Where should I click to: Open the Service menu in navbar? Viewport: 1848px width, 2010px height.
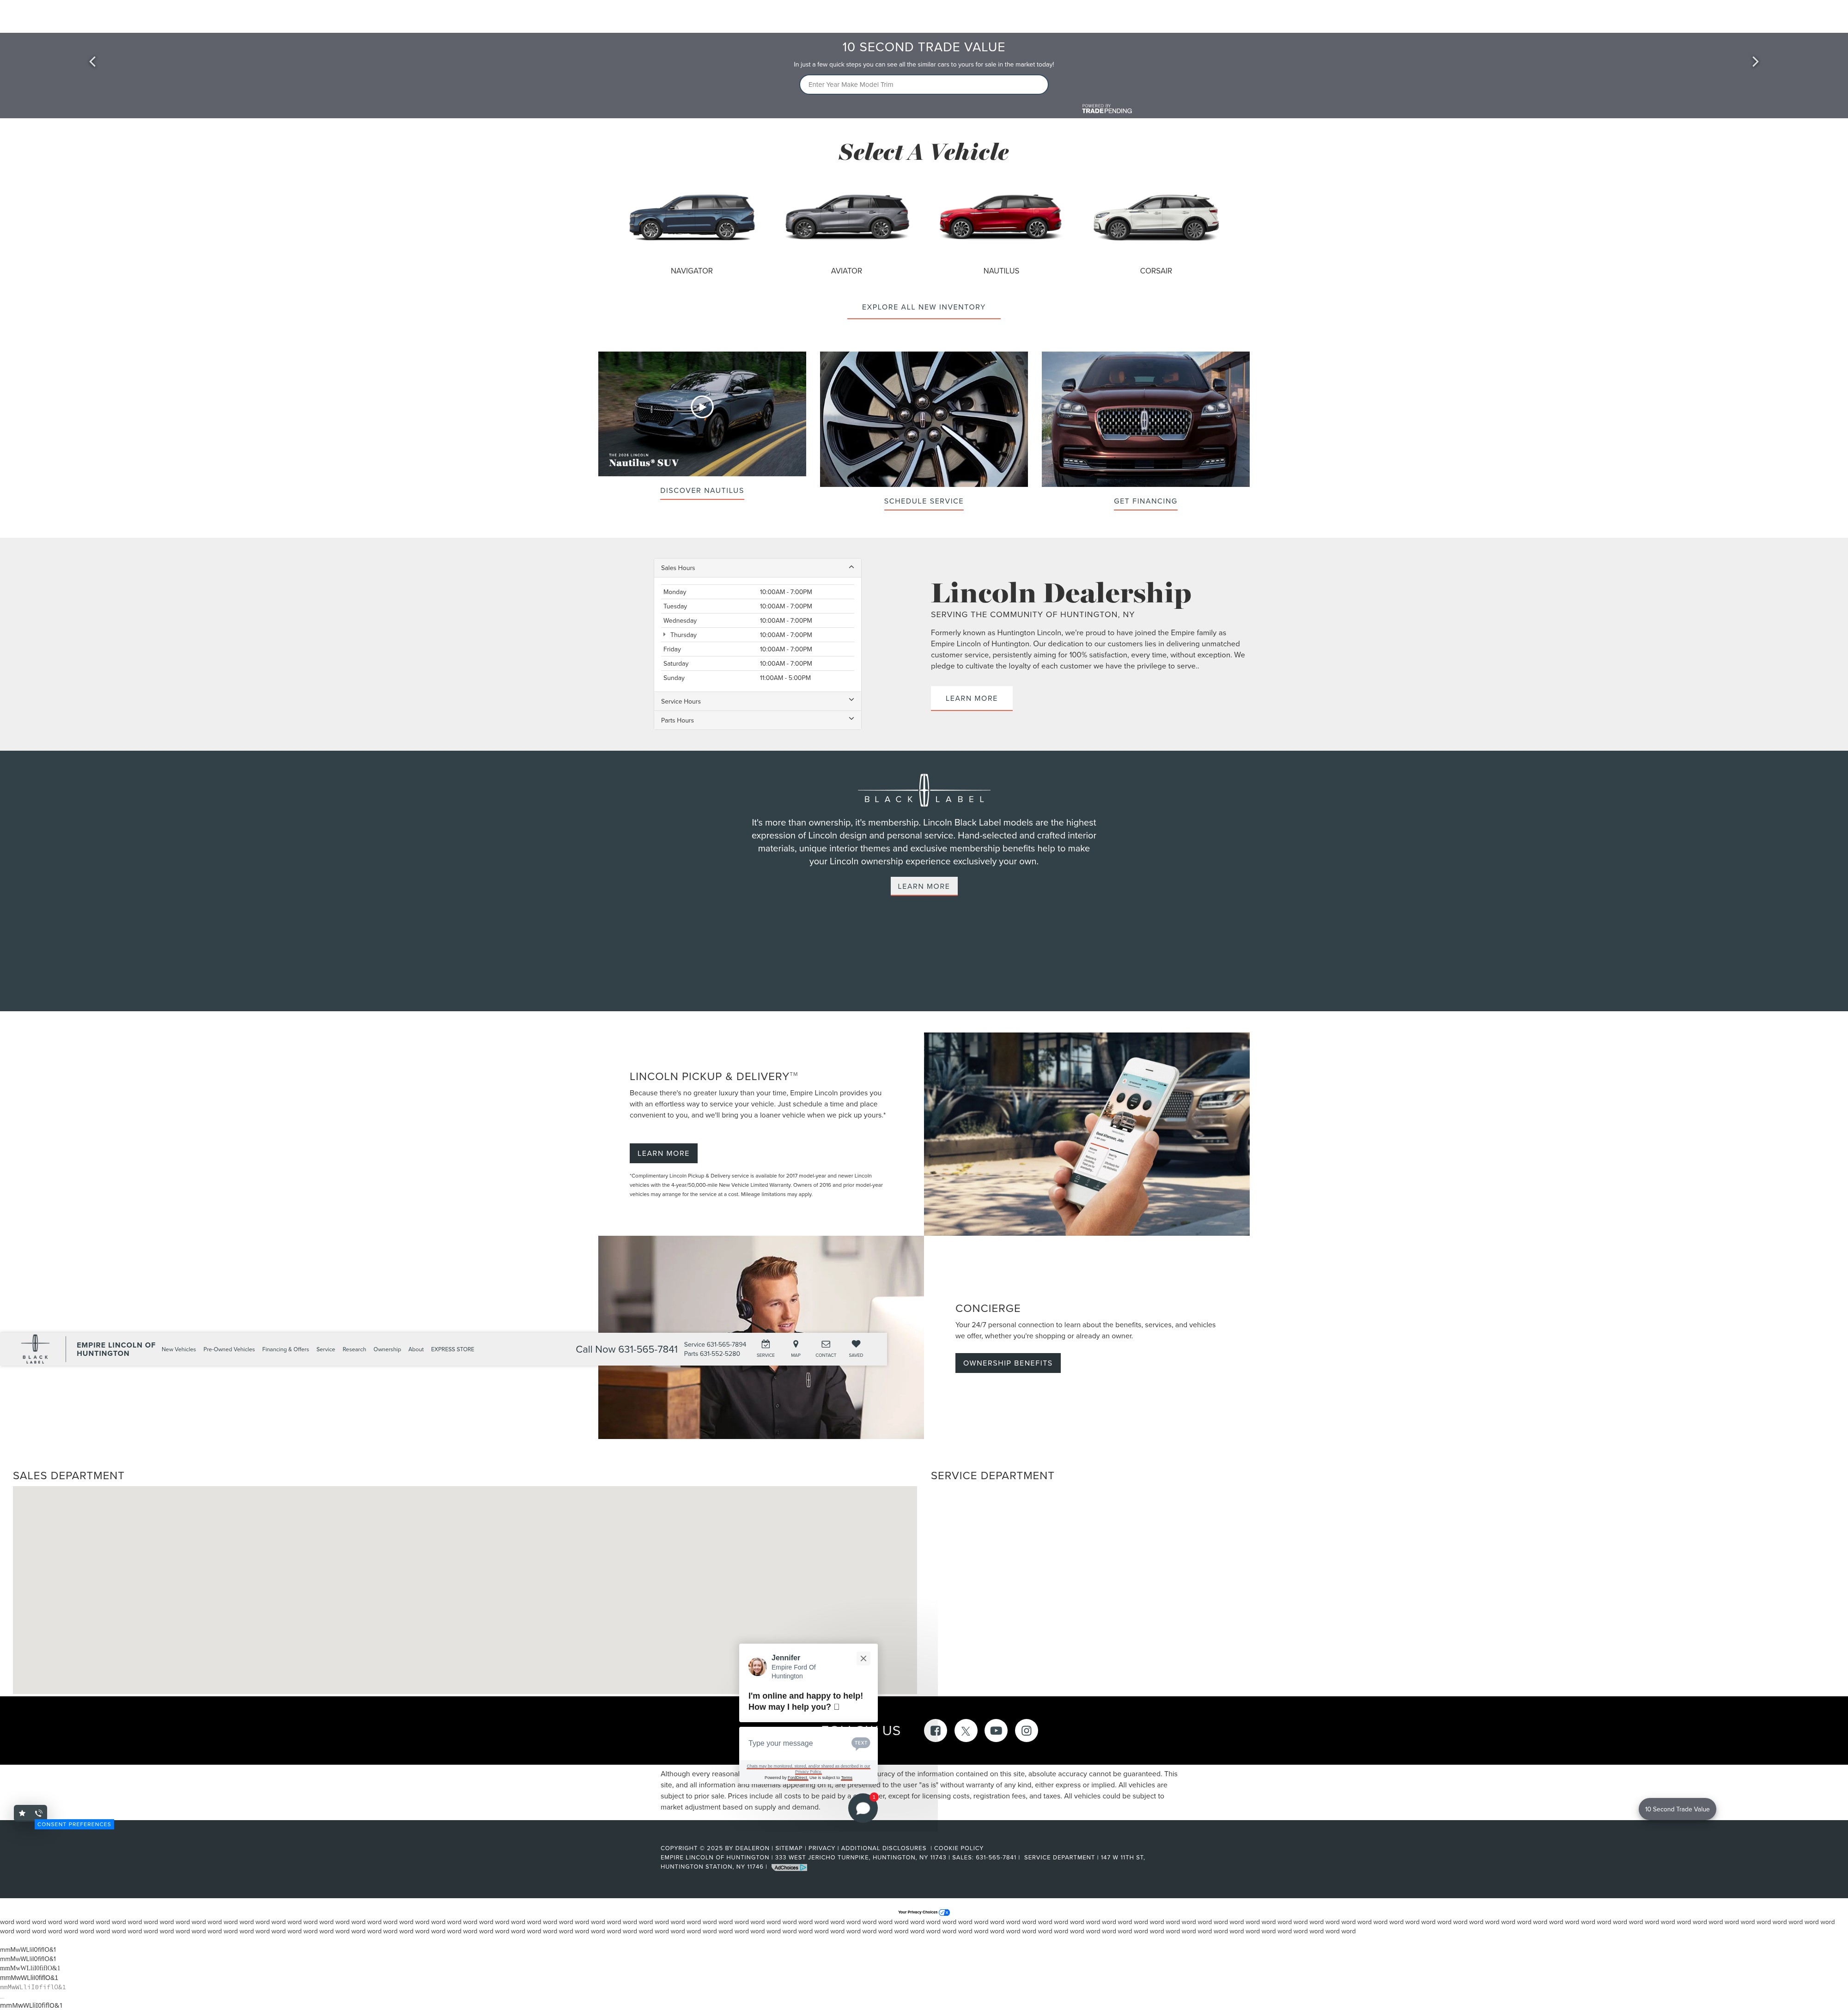(x=326, y=1350)
